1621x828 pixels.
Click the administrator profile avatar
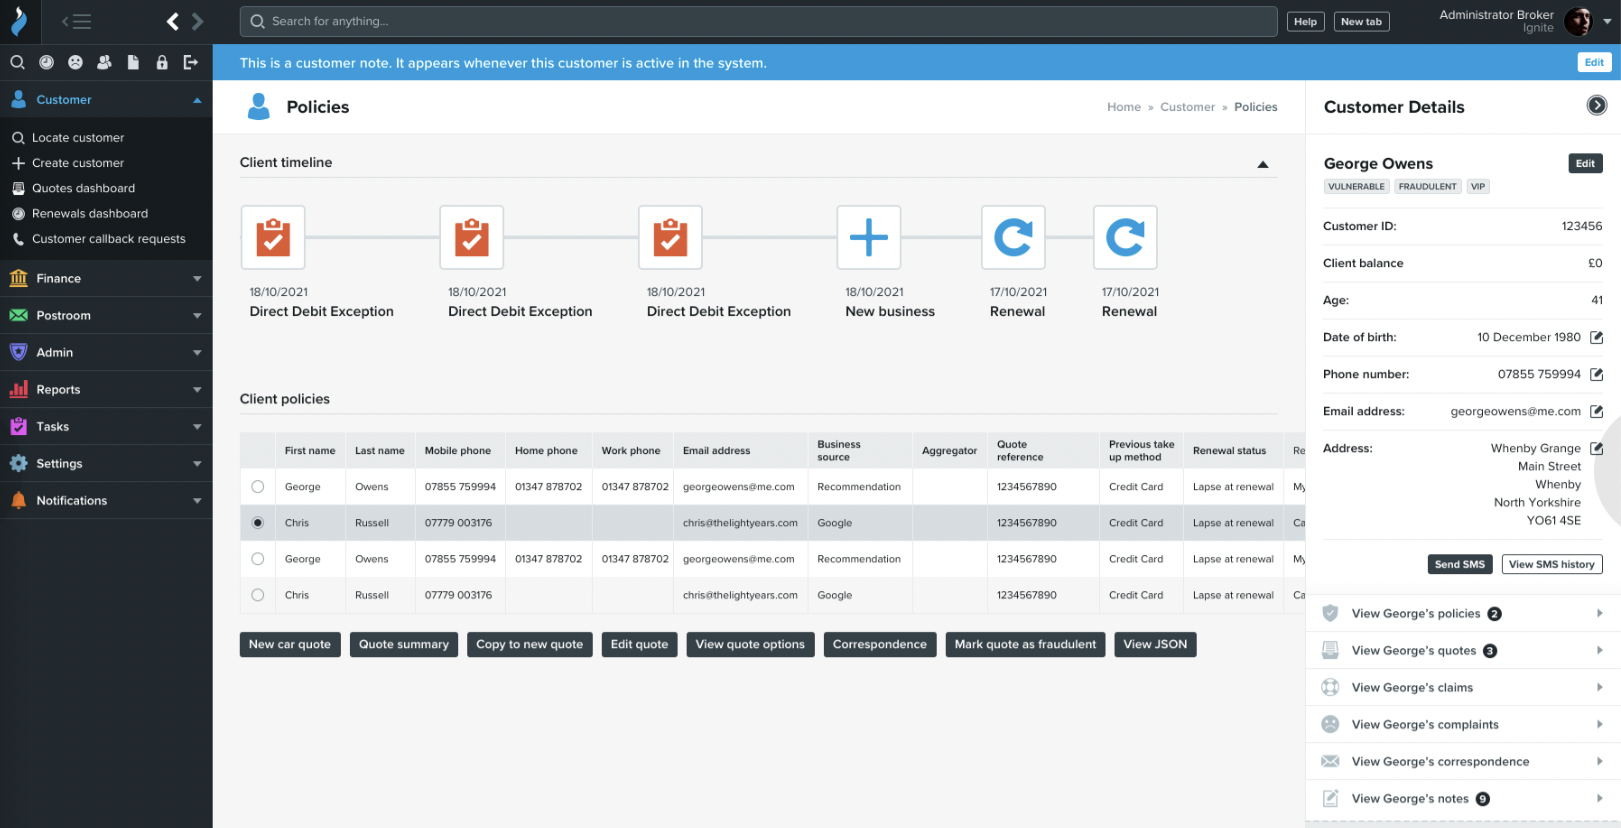click(x=1578, y=21)
